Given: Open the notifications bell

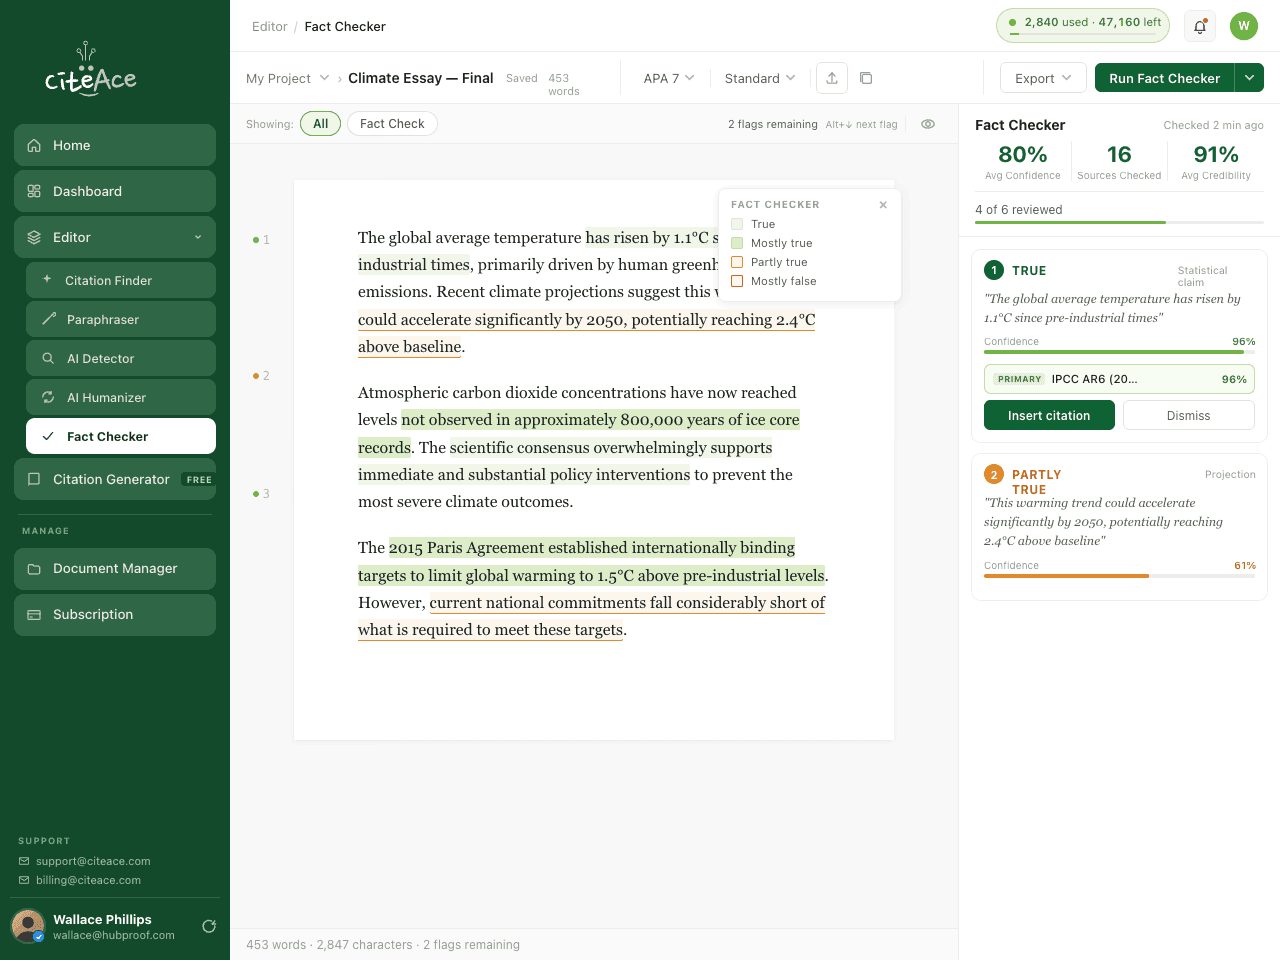Looking at the screenshot, I should [1200, 26].
